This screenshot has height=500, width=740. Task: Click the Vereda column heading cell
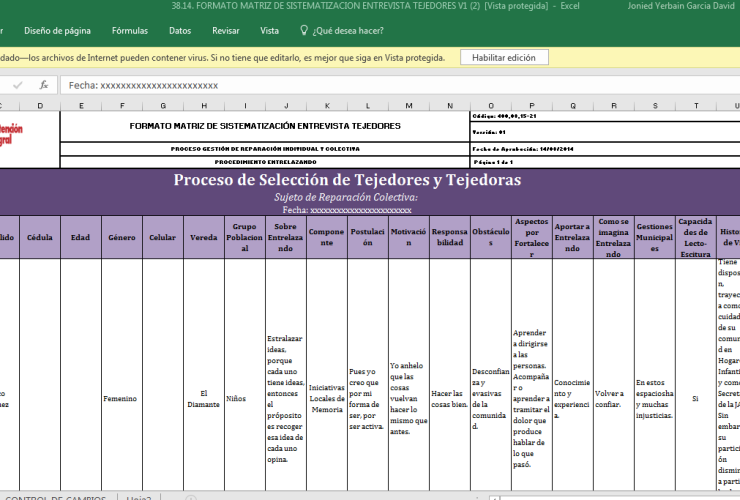(x=204, y=237)
